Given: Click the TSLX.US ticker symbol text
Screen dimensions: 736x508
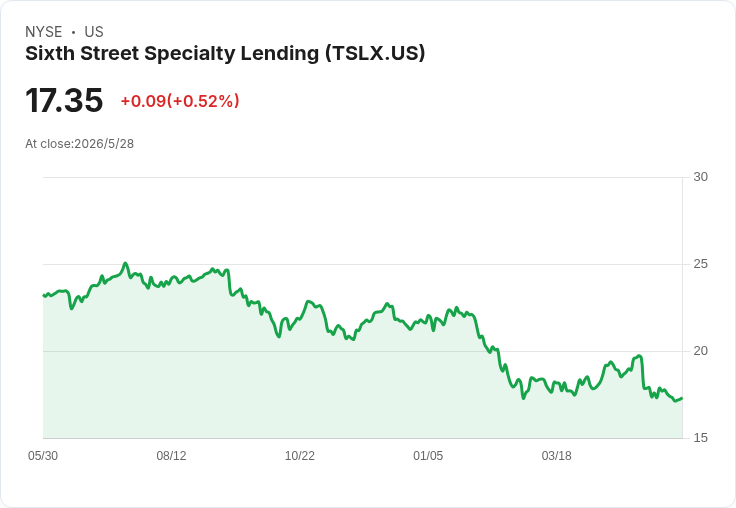Looking at the screenshot, I should [376, 53].
